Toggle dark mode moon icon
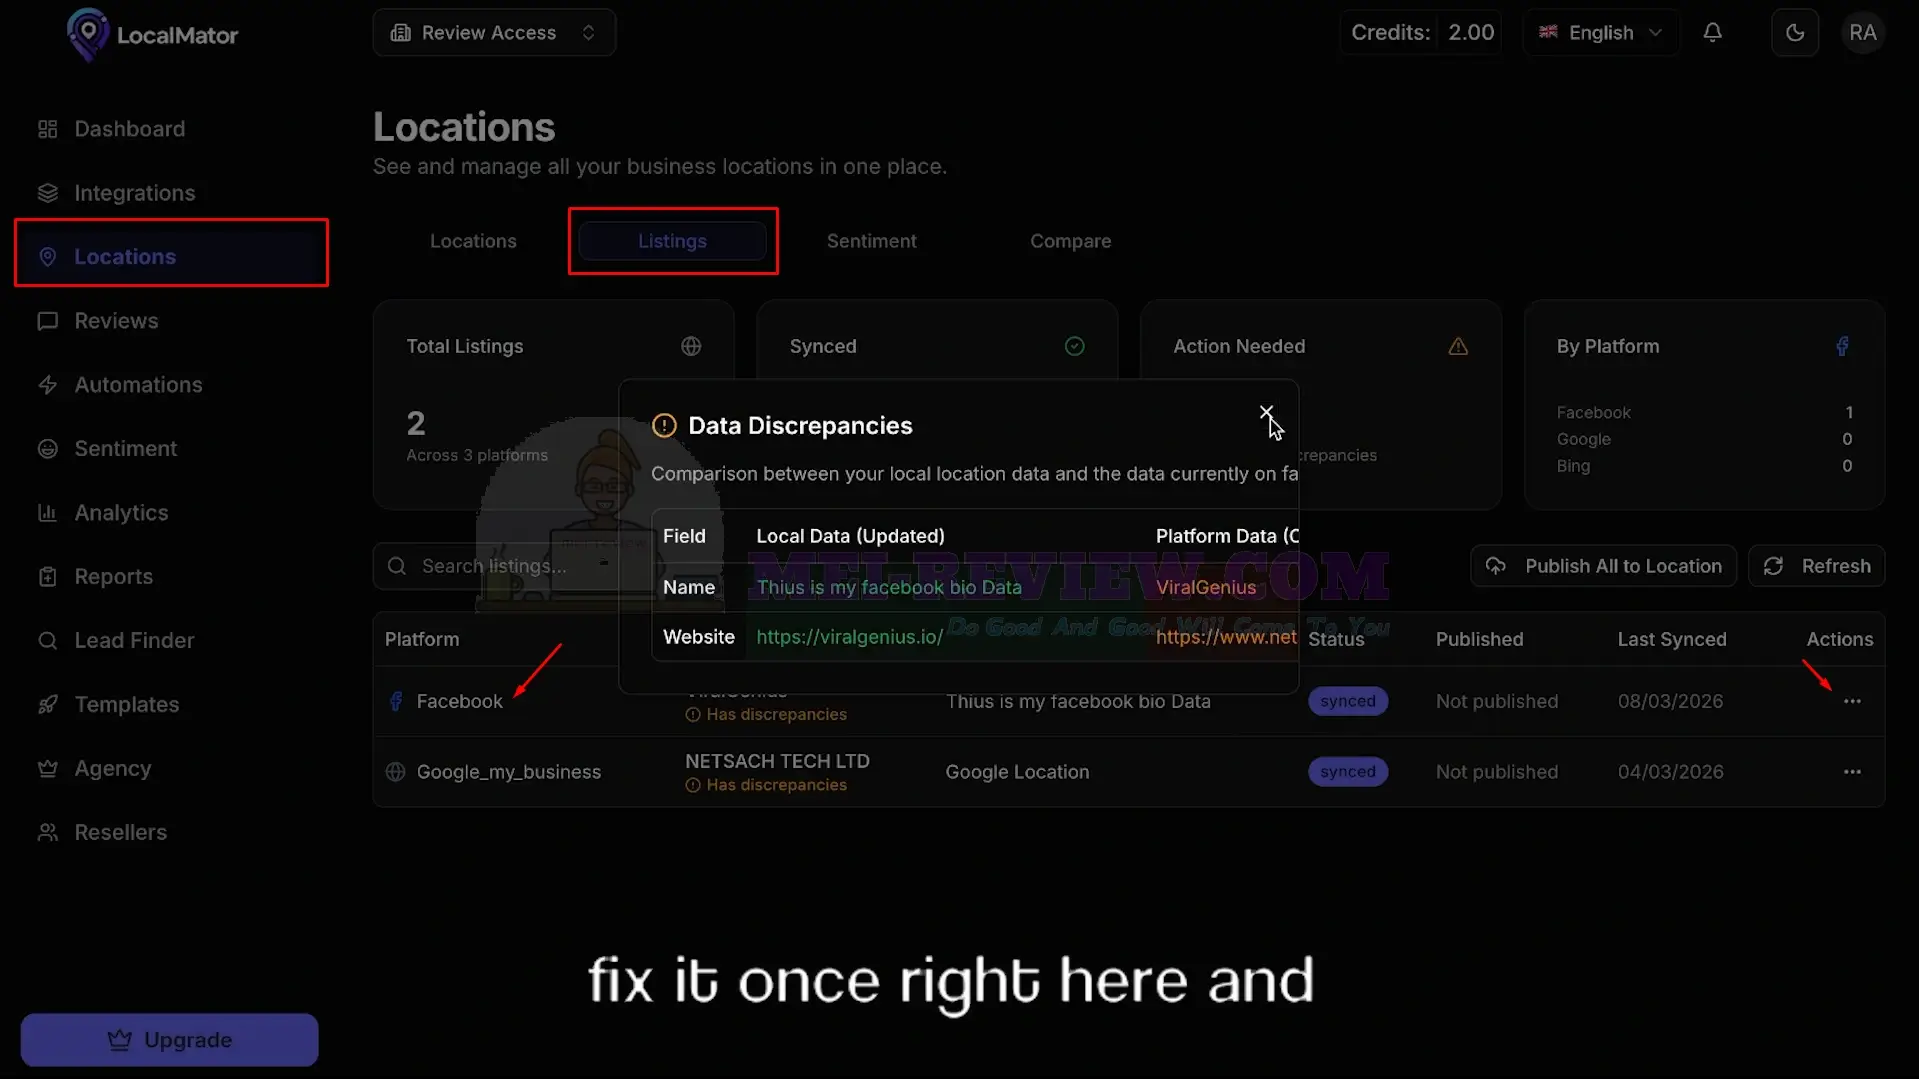The image size is (1919, 1079). 1795,33
